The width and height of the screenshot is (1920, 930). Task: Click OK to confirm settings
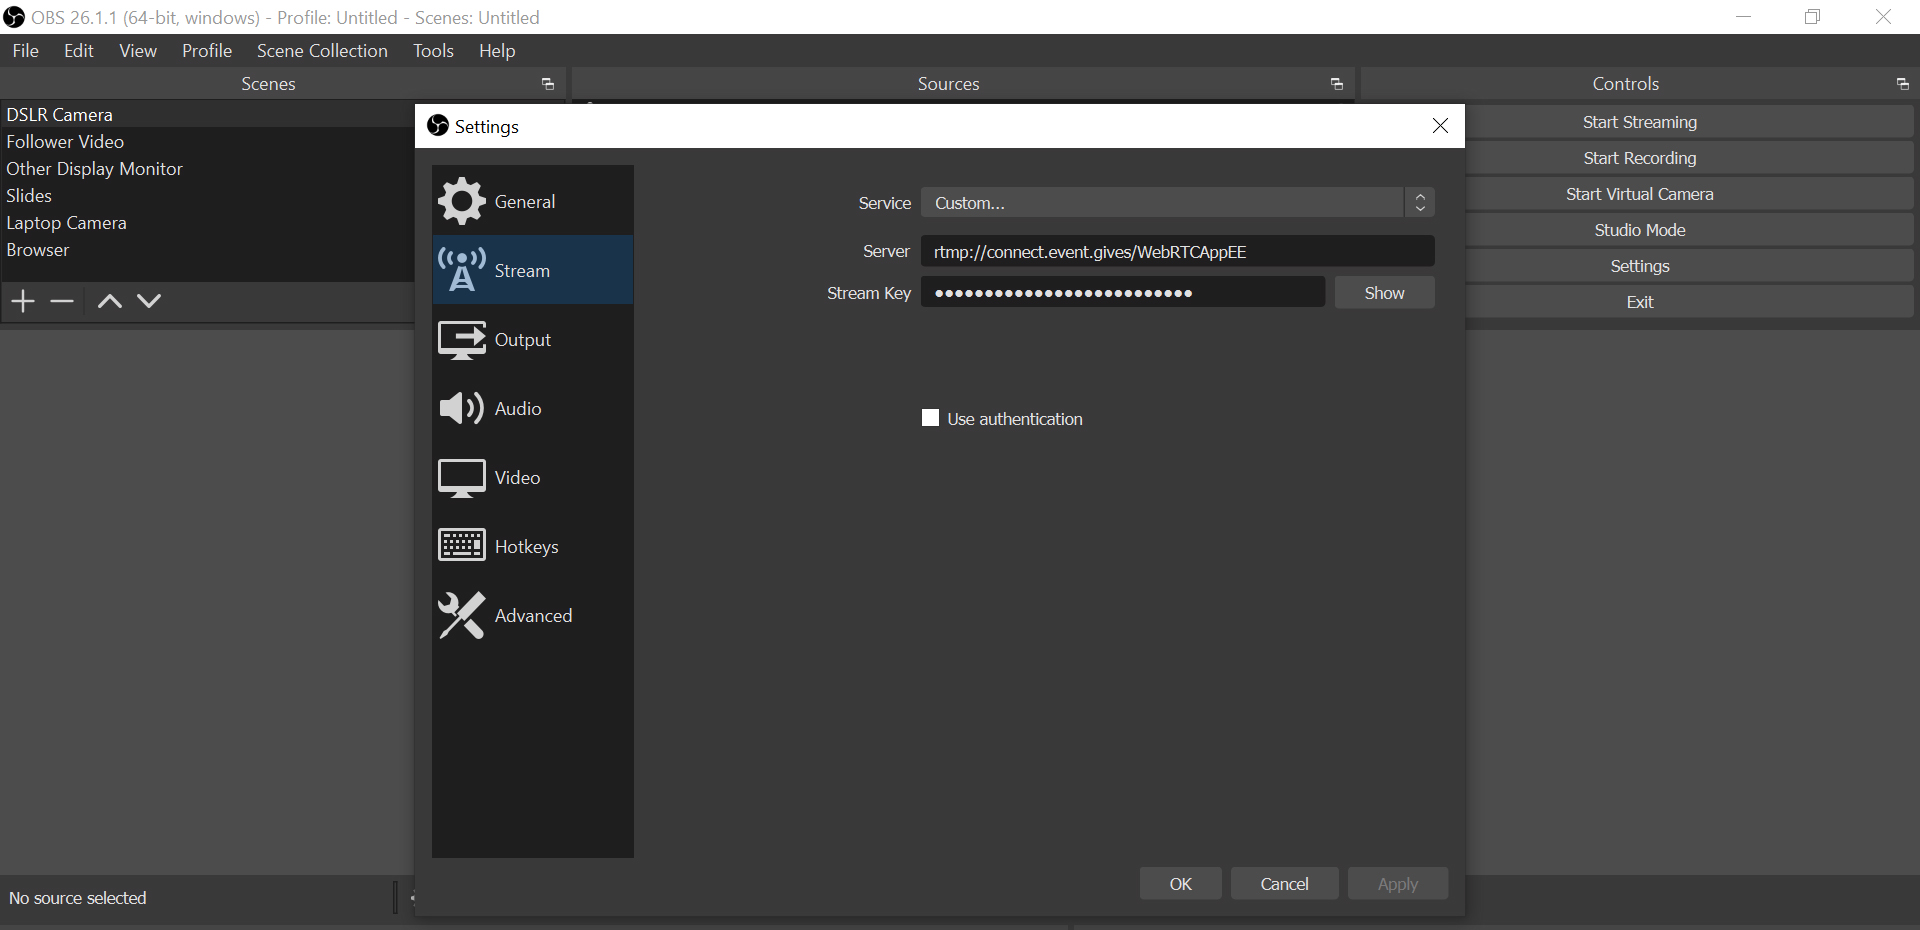tap(1181, 884)
